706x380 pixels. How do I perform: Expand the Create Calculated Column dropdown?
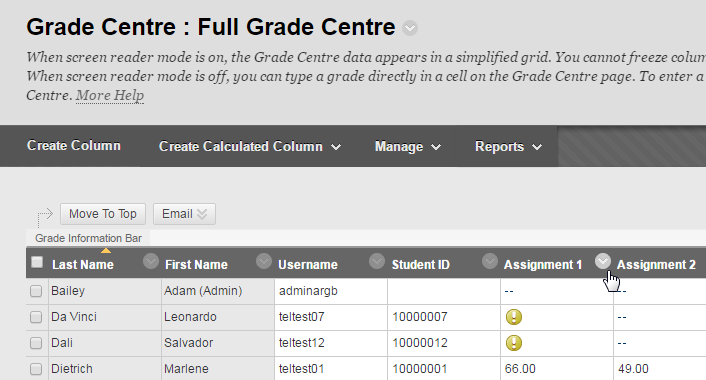[250, 146]
